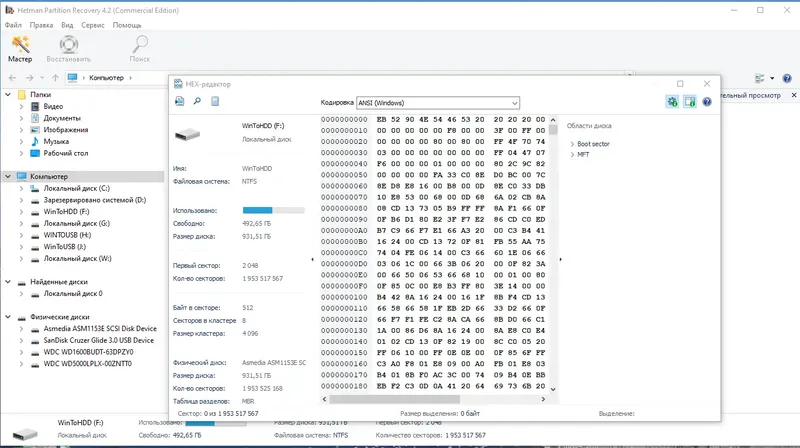The image size is (800, 448).
Task: Select WDC WD5000LPLX-00ZNTT0 disk
Action: [x=87, y=364]
